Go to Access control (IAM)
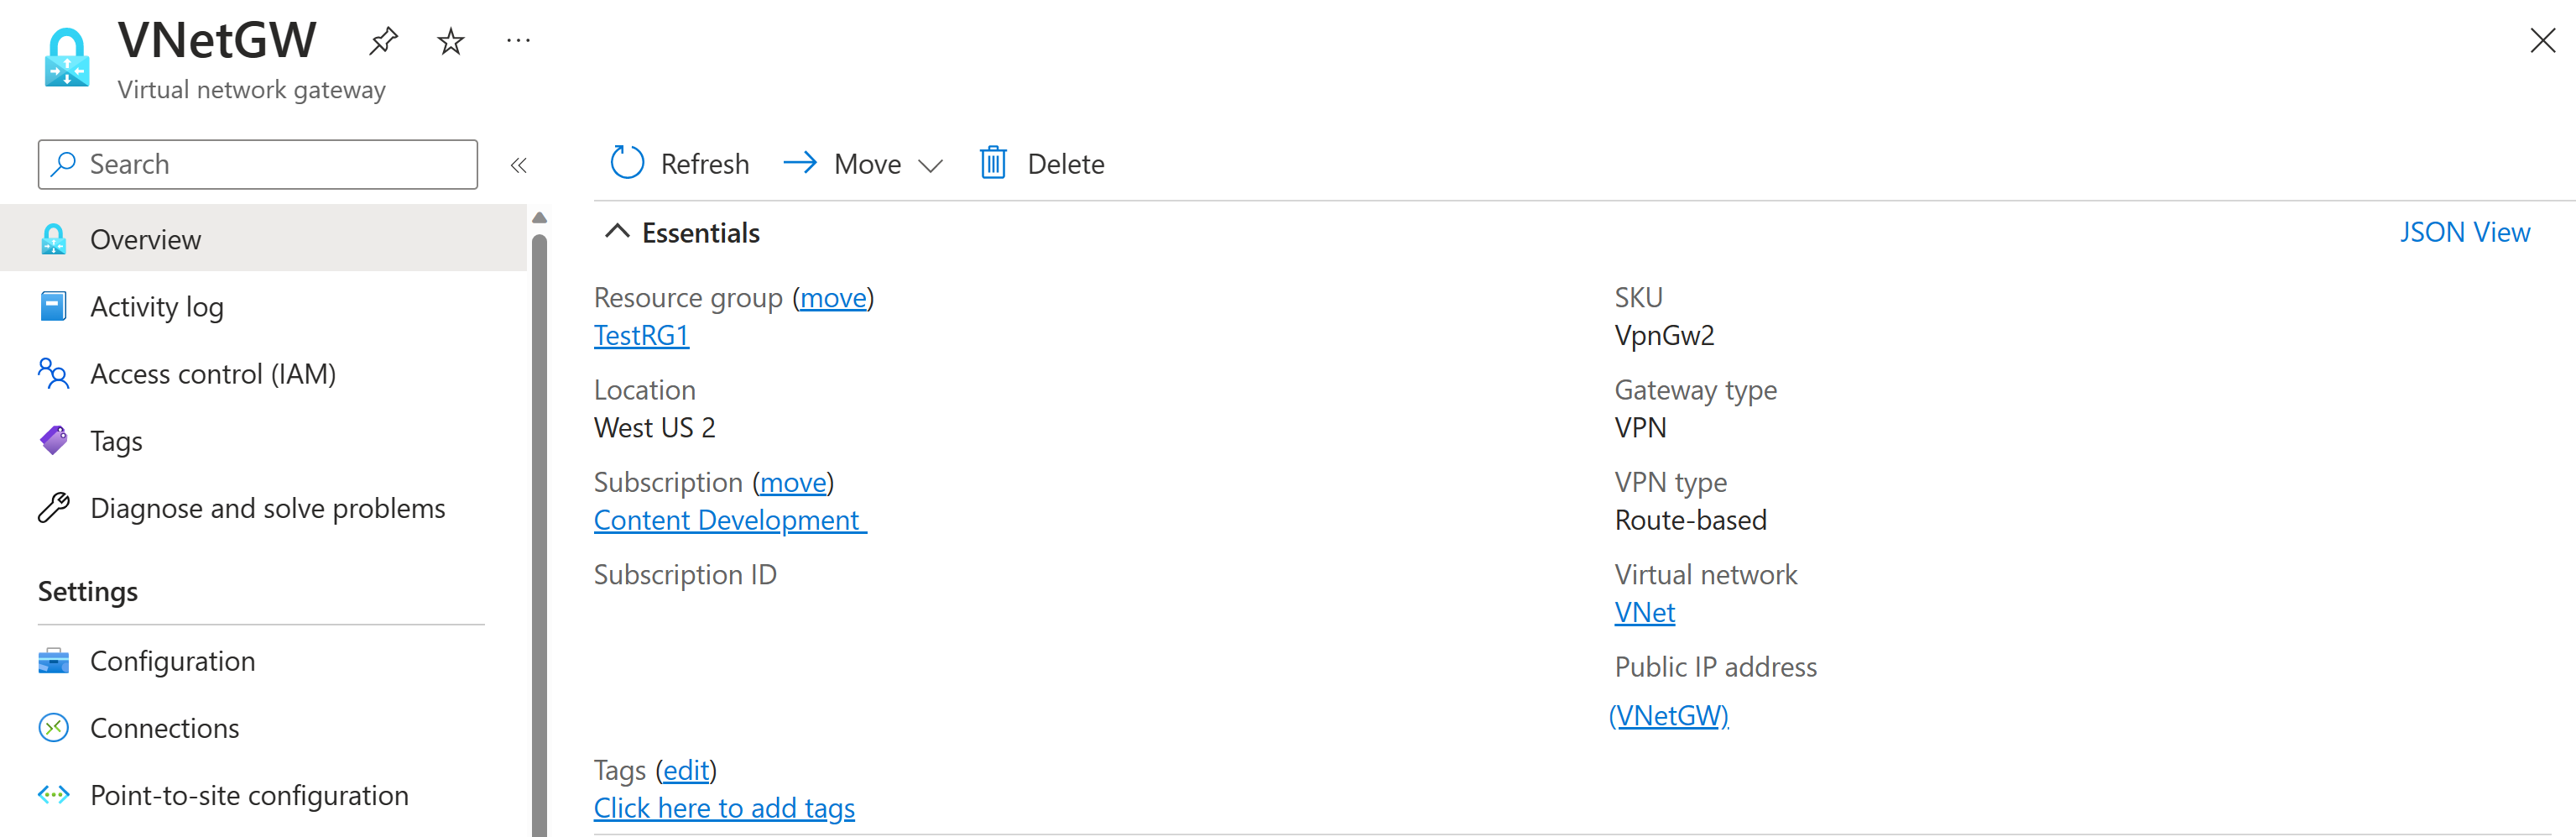The height and width of the screenshot is (837, 2576). (212, 374)
